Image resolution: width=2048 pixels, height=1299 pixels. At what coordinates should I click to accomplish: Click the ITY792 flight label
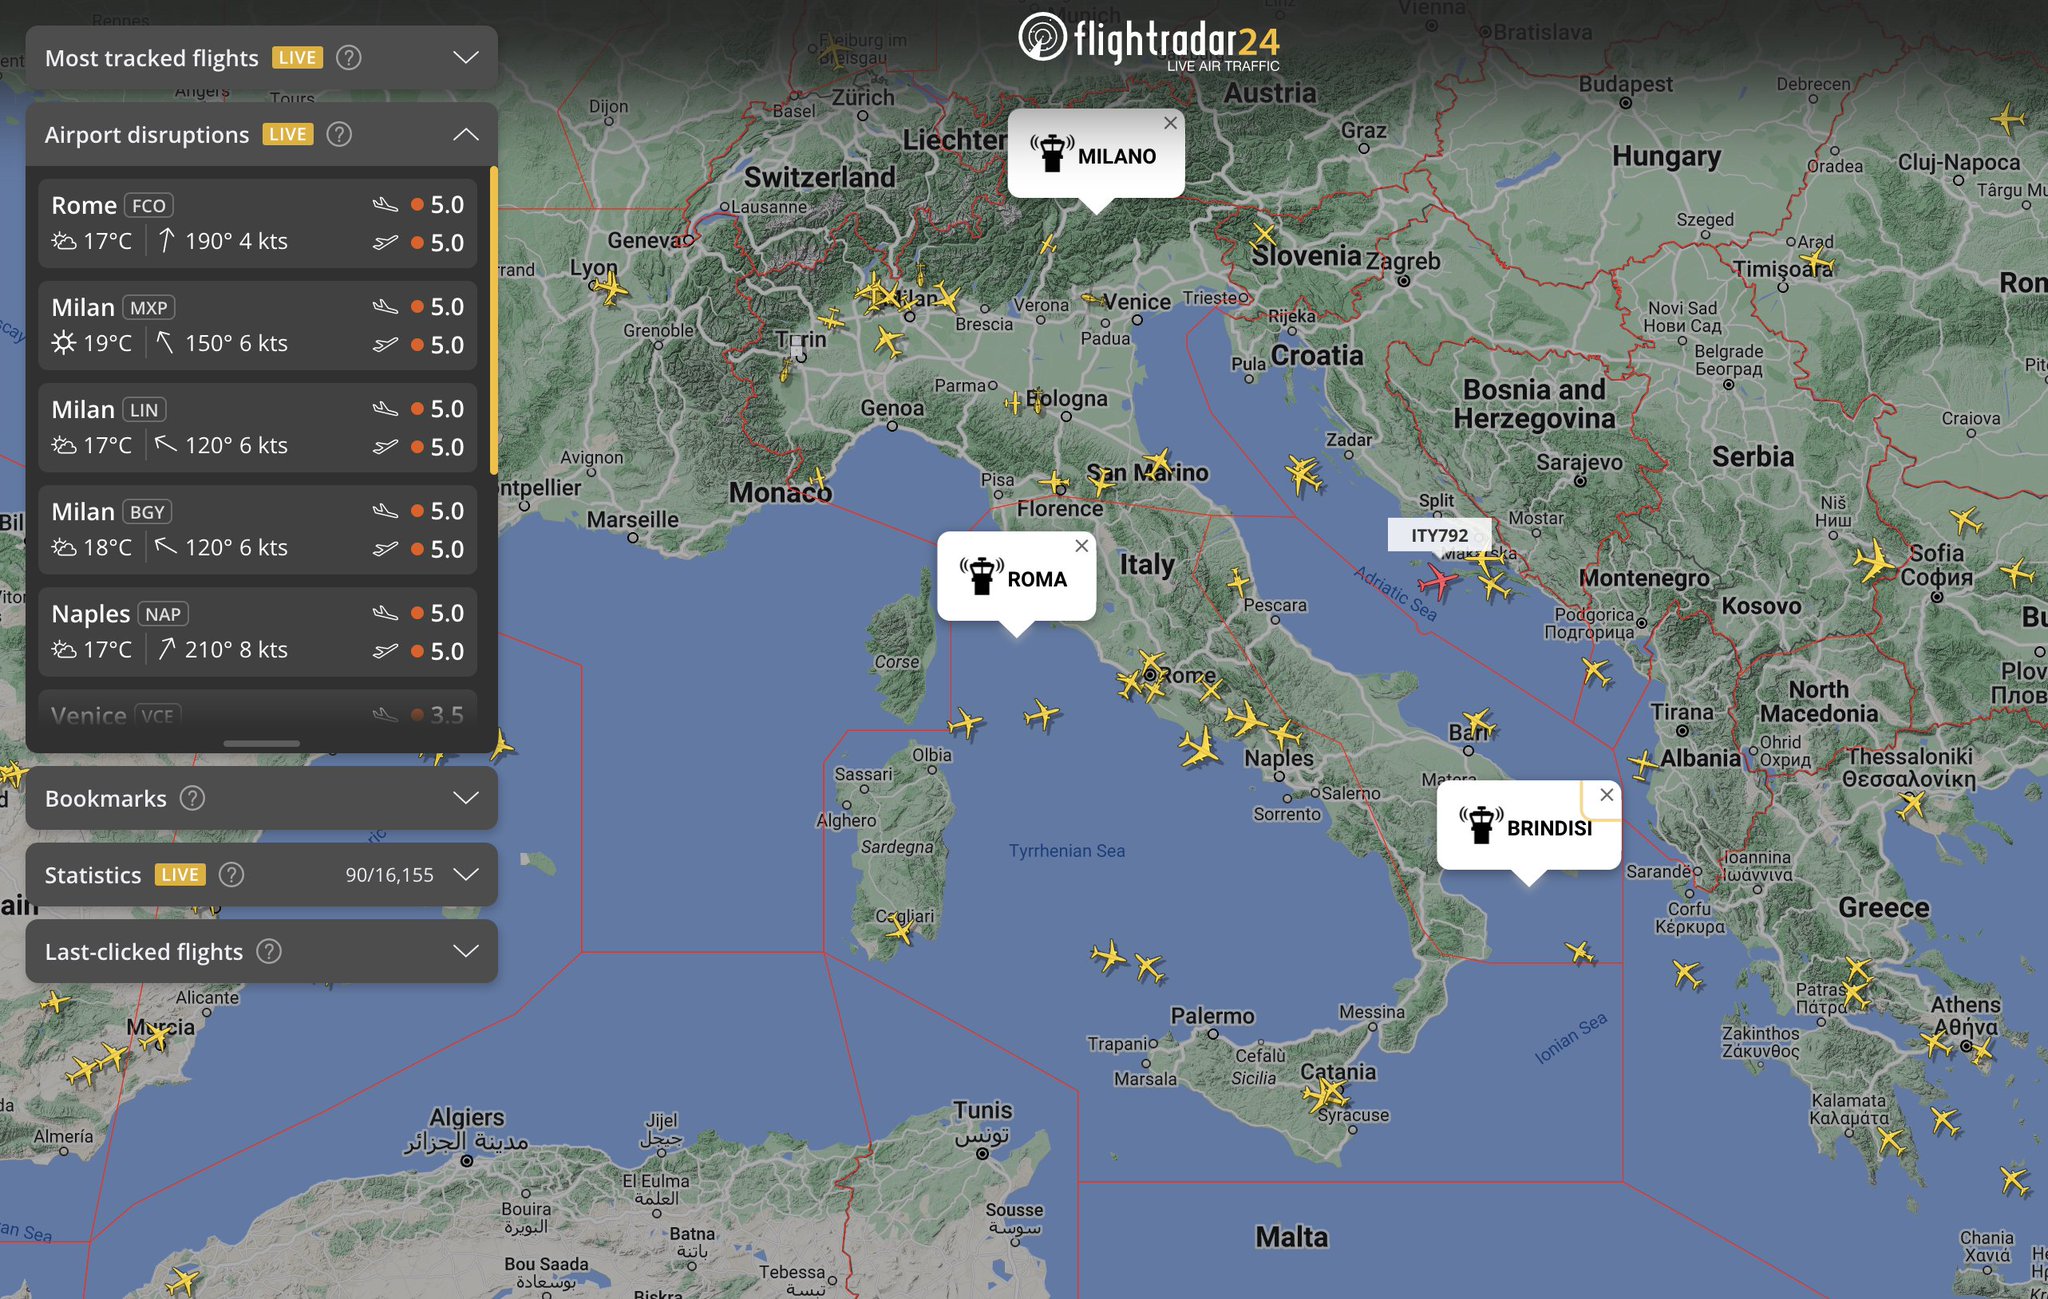click(1439, 535)
